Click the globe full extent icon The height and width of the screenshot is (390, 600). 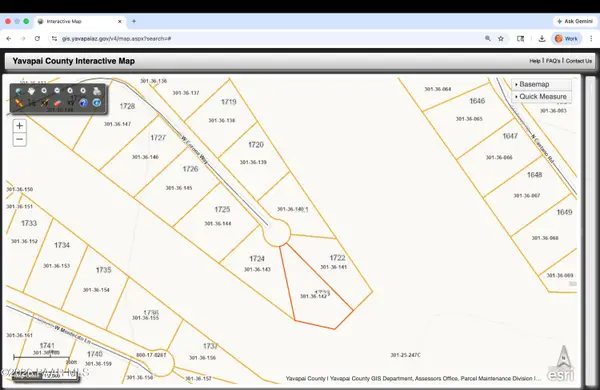[18, 91]
